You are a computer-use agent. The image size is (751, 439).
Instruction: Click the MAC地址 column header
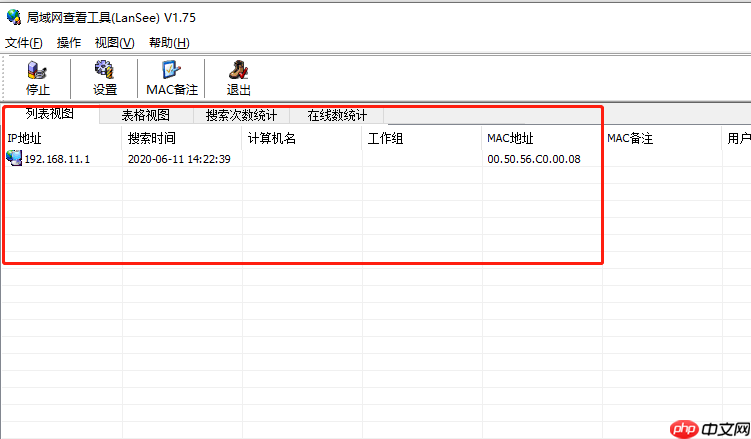click(x=542, y=138)
